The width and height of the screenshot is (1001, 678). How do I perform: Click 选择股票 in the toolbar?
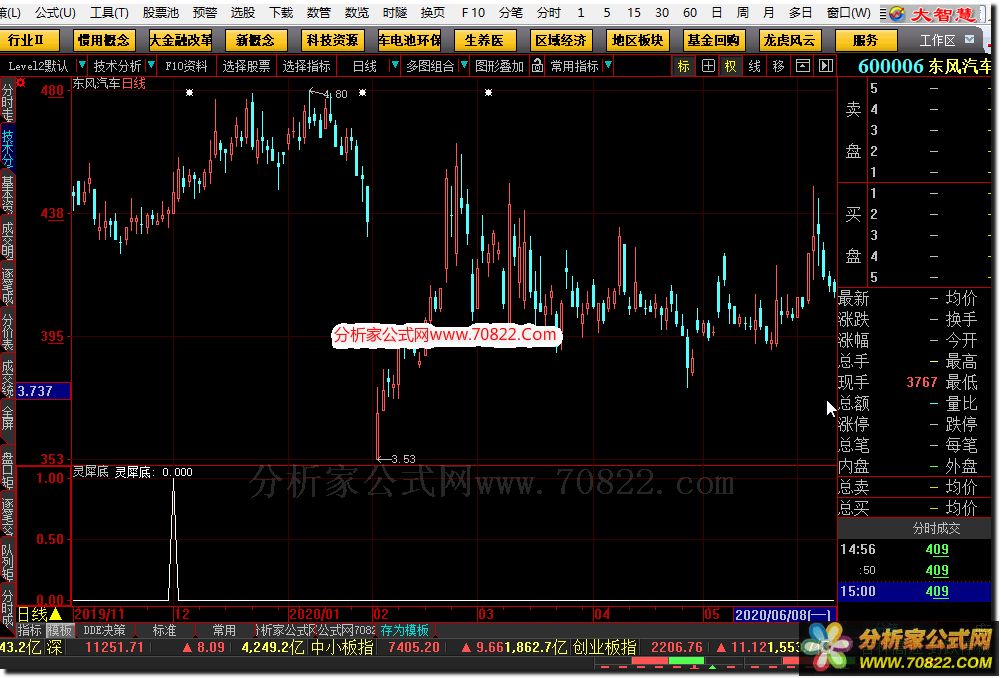coord(246,66)
